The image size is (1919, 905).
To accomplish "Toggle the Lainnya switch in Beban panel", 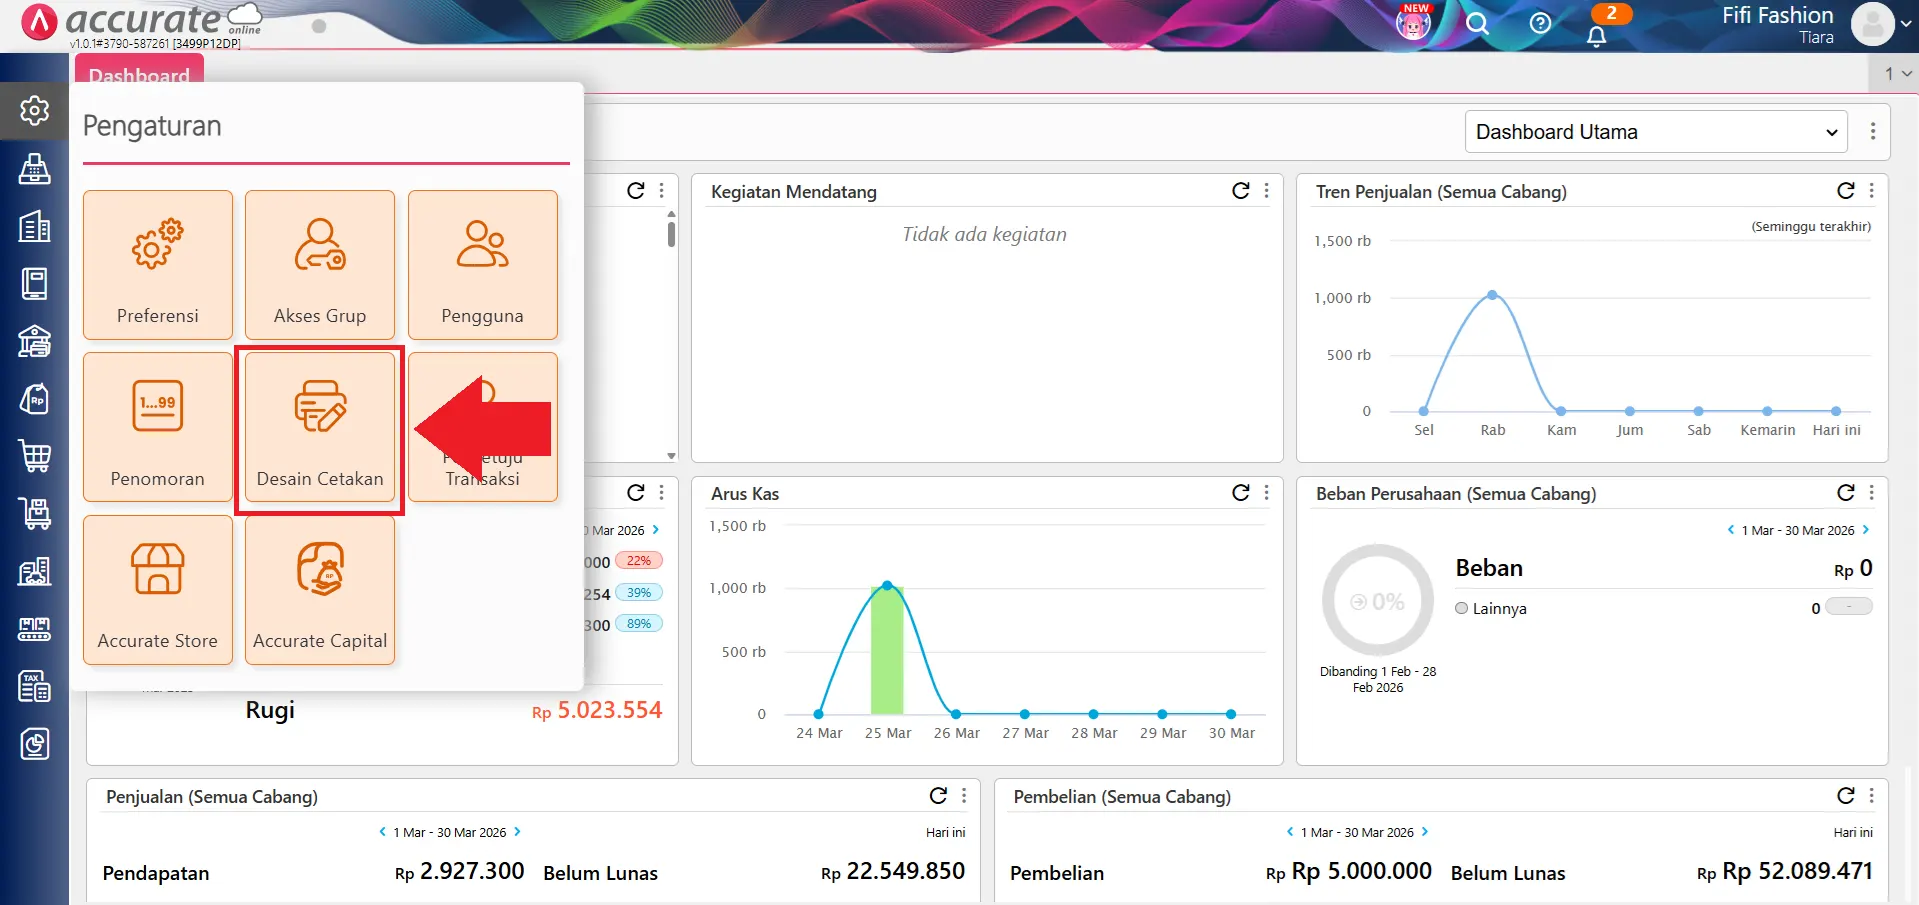I will pos(1848,607).
